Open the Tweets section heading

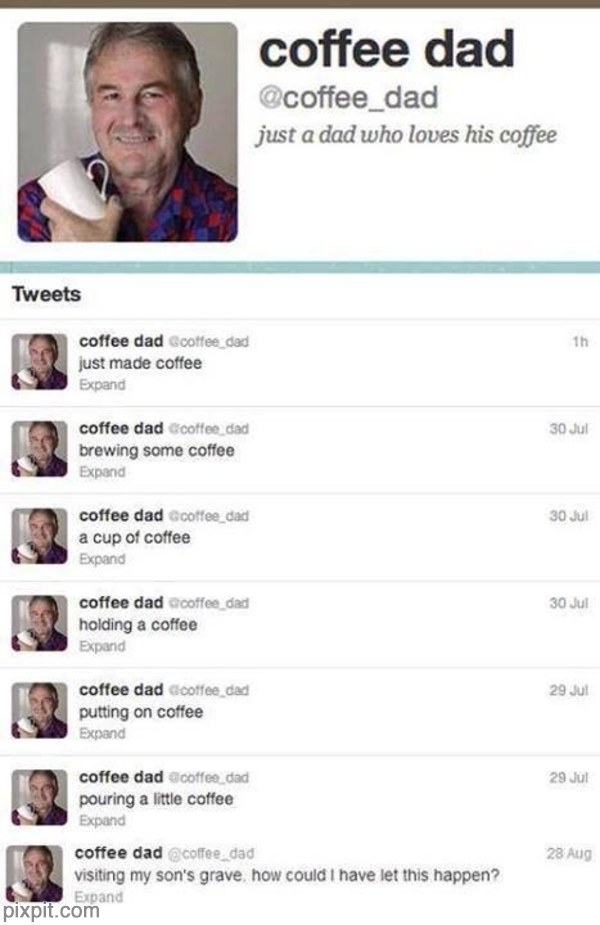(47, 294)
